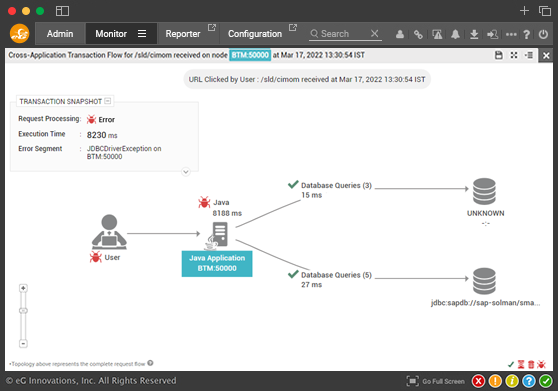Click the alarm bell icon

[x=455, y=34]
